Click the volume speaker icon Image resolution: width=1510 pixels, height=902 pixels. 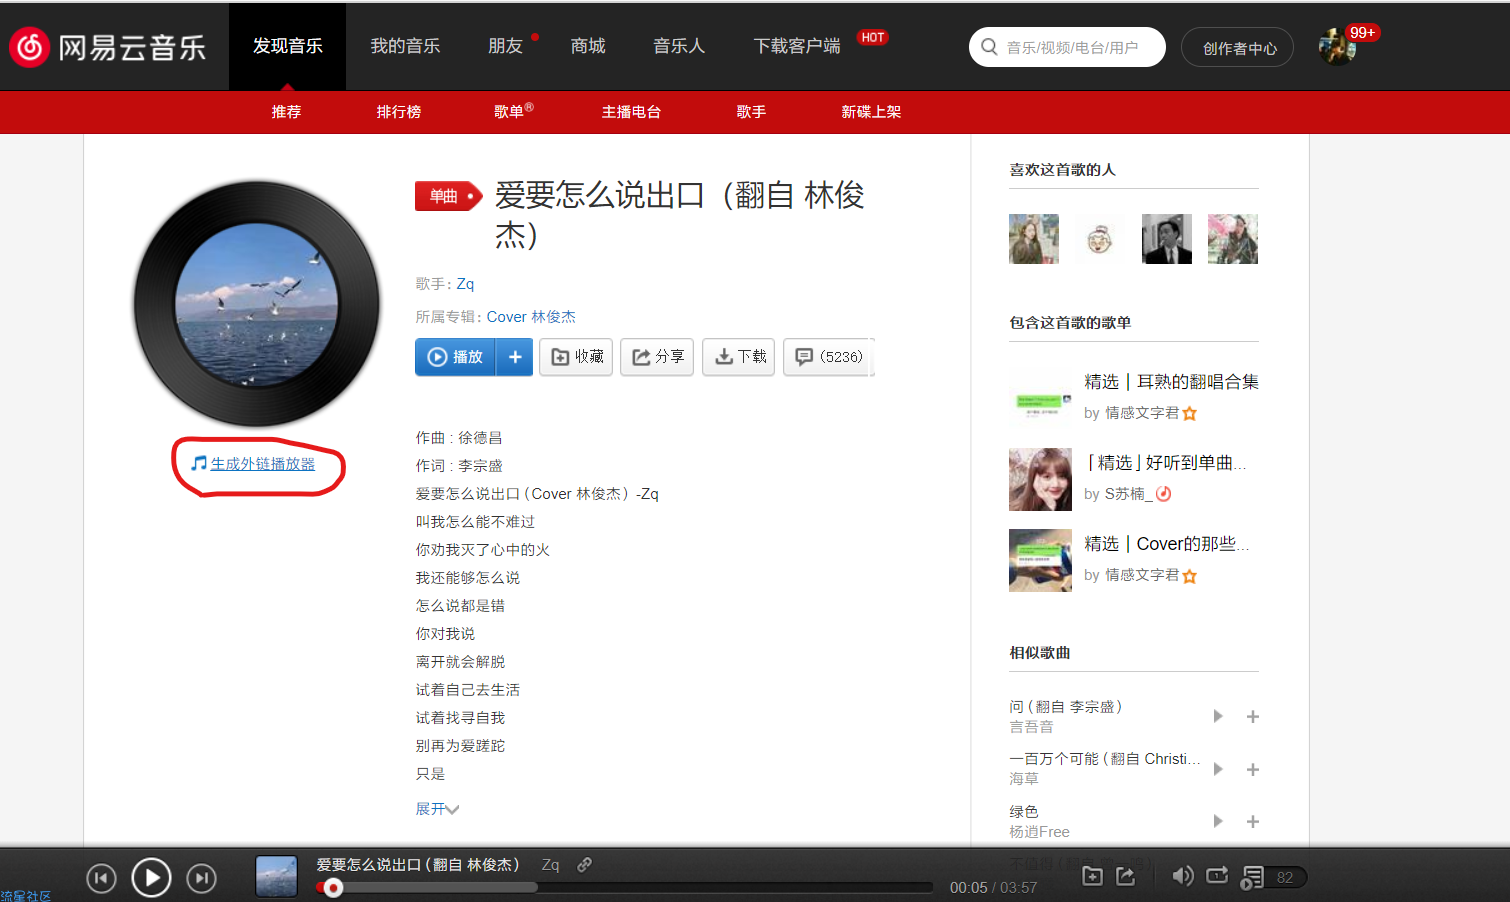1183,876
